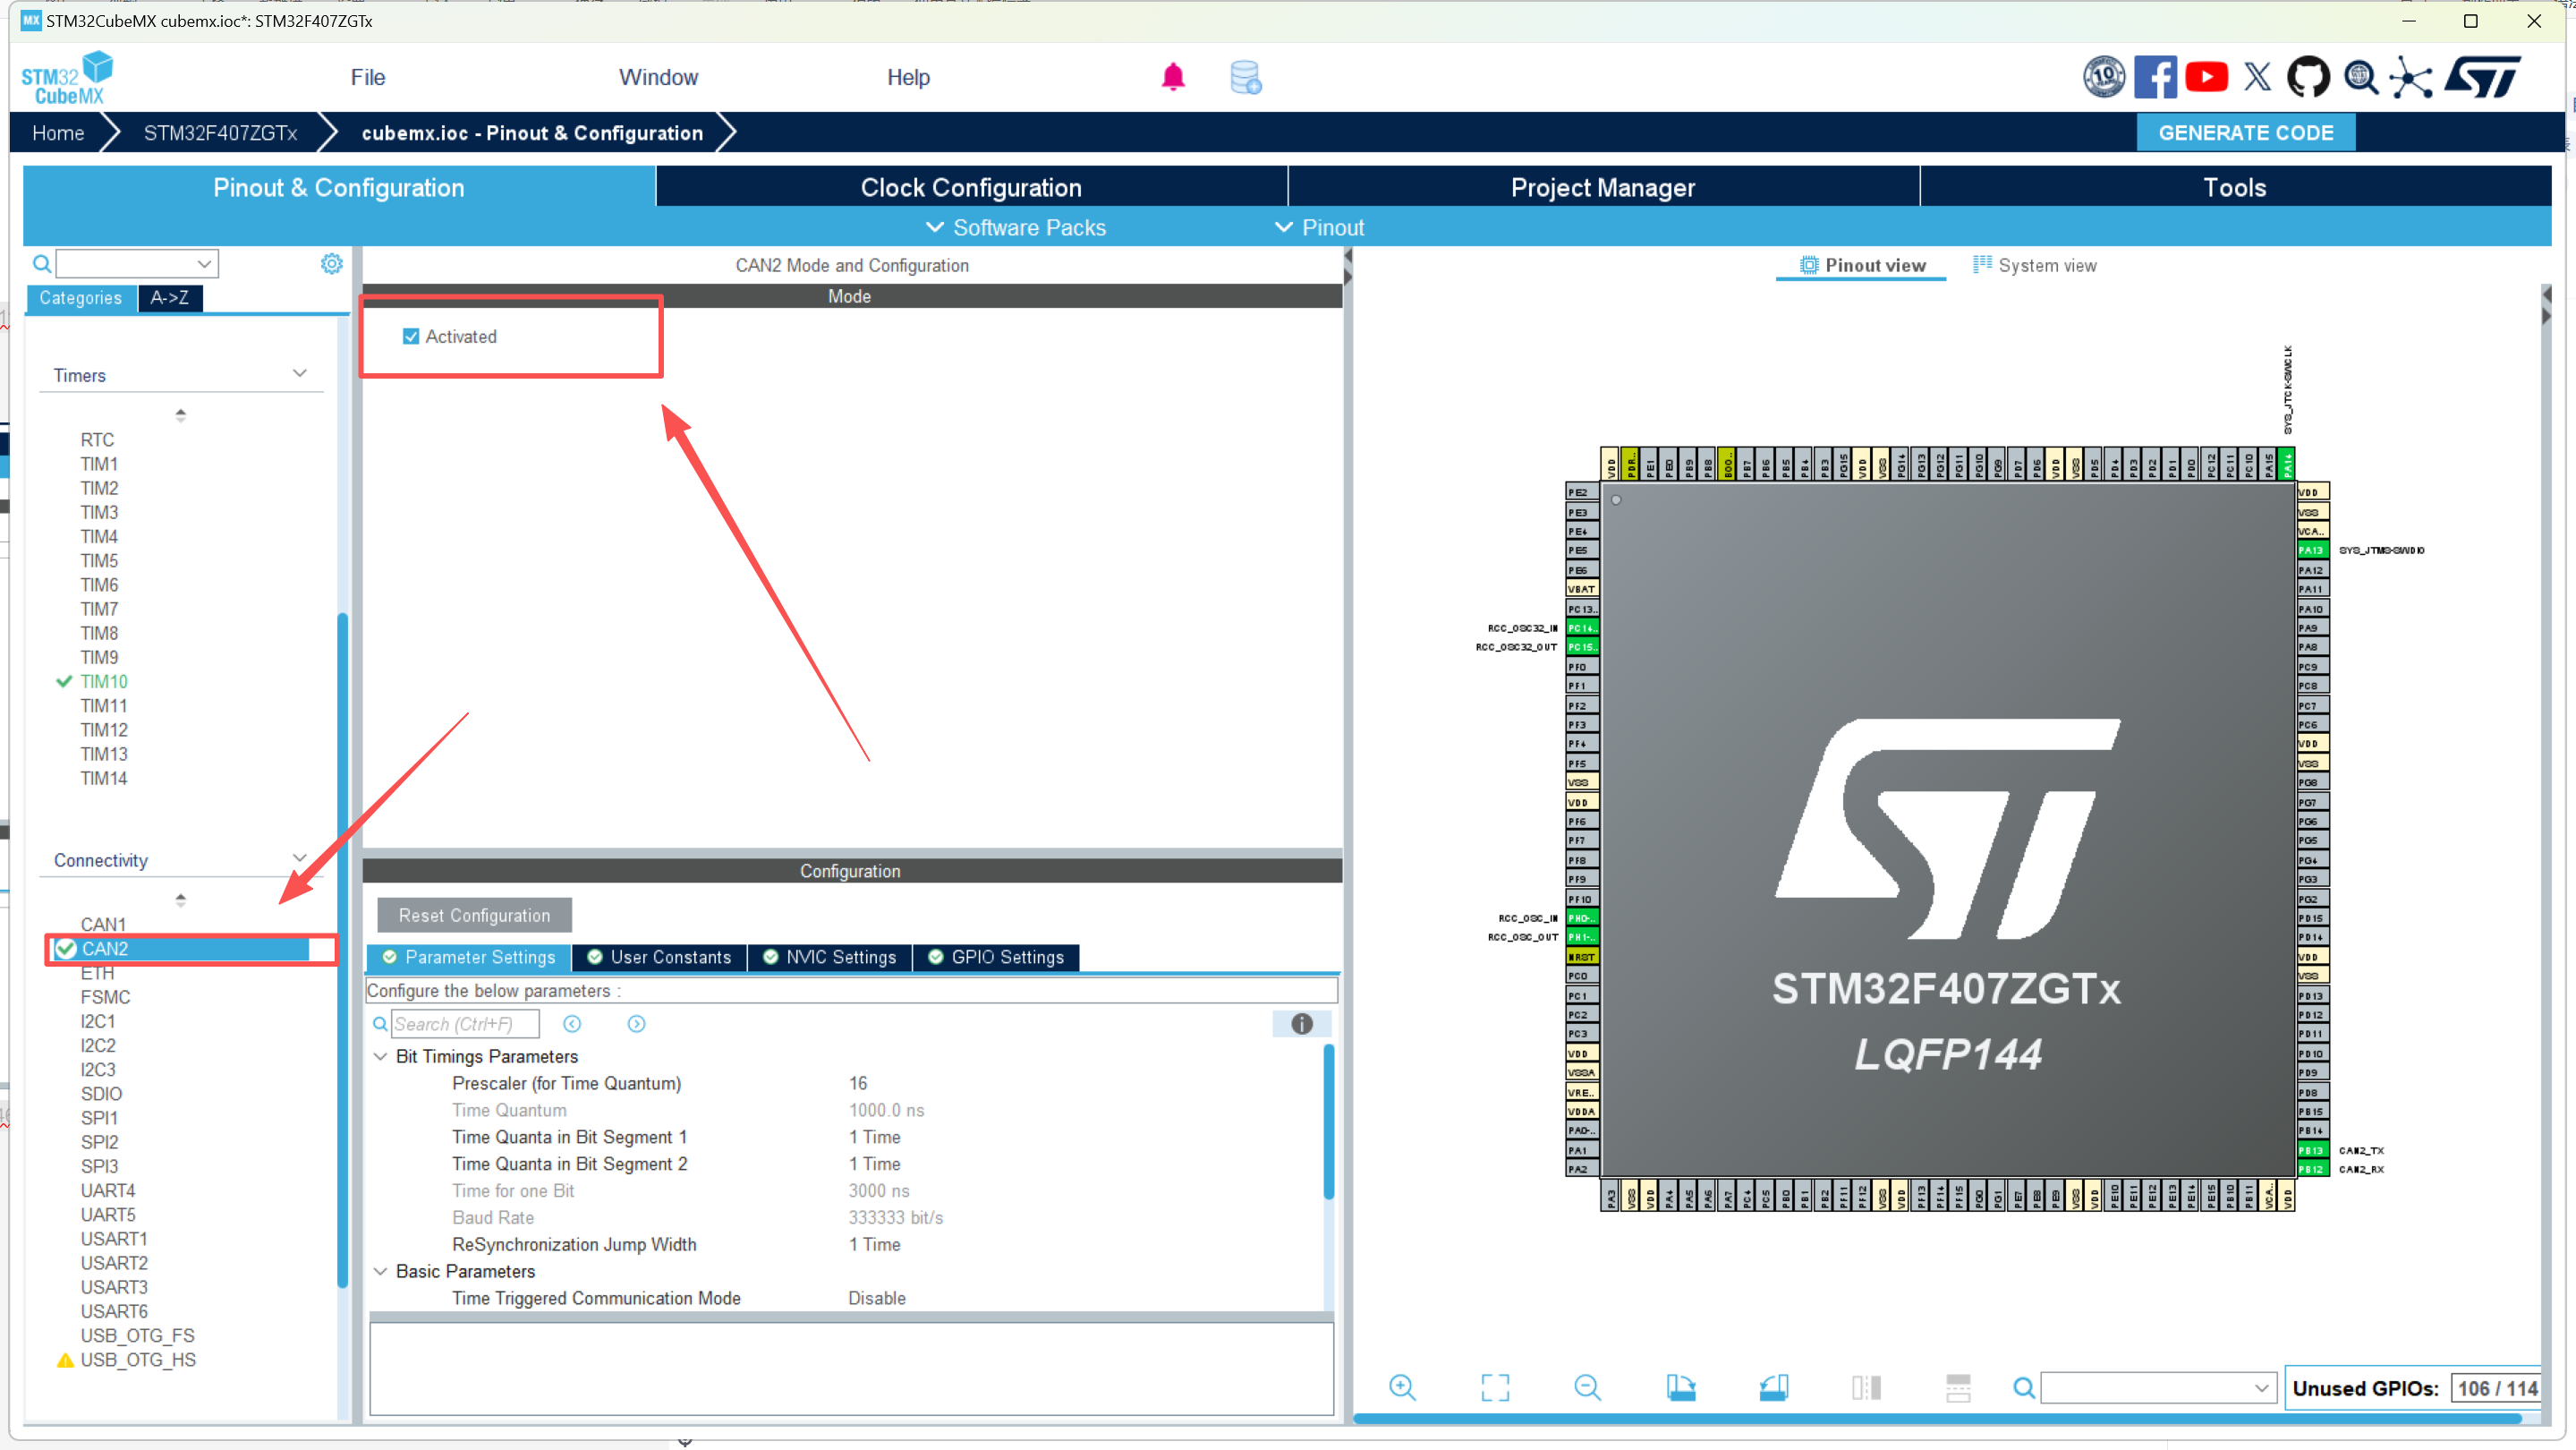Switch to System view
This screenshot has width=2576, height=1450.
2034,265
